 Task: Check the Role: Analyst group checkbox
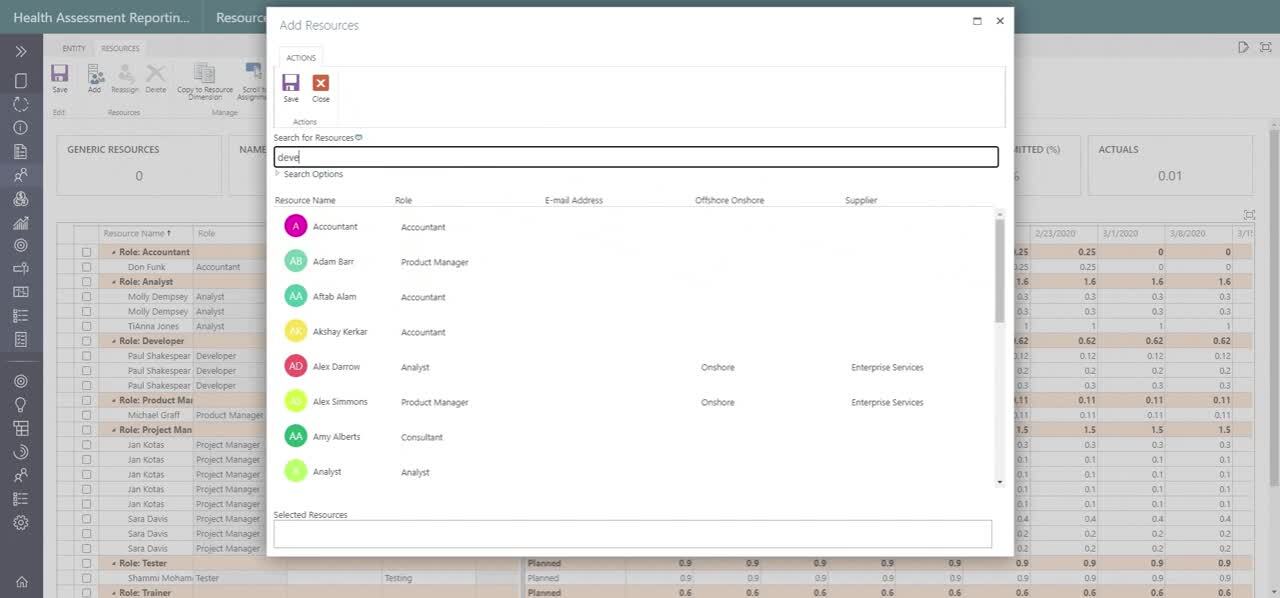[x=87, y=282]
